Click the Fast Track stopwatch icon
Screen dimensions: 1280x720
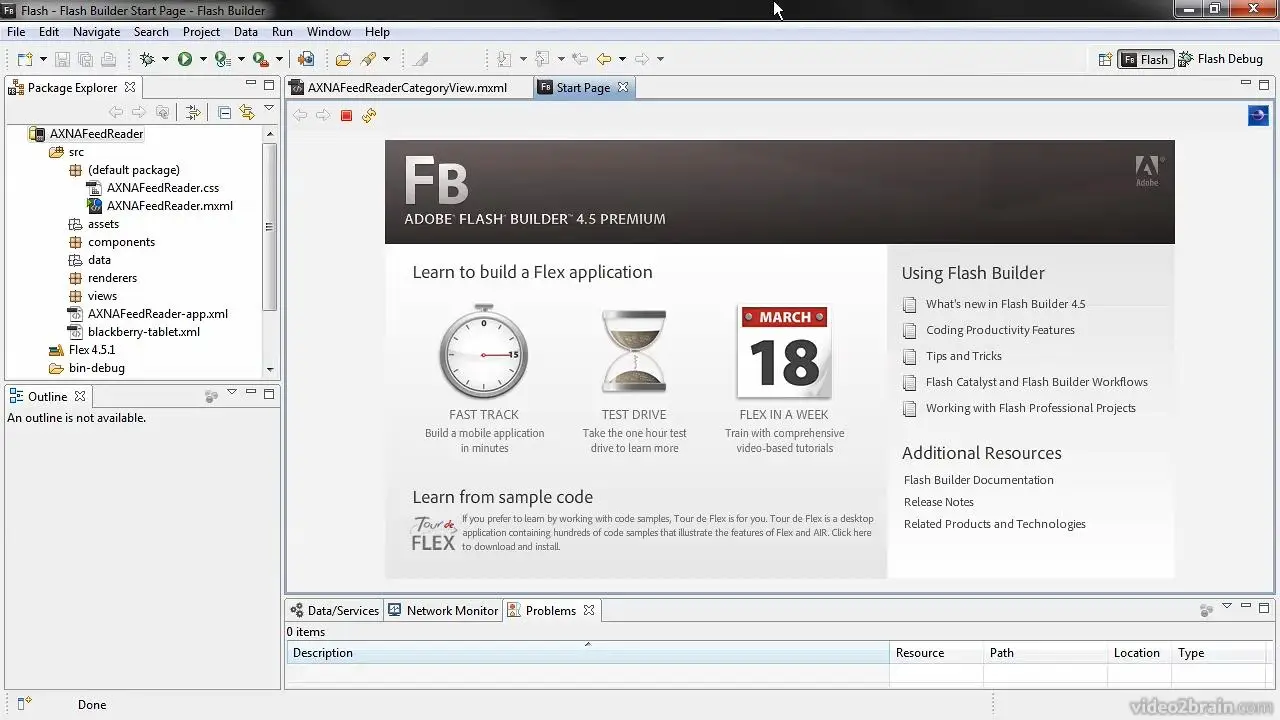484,353
